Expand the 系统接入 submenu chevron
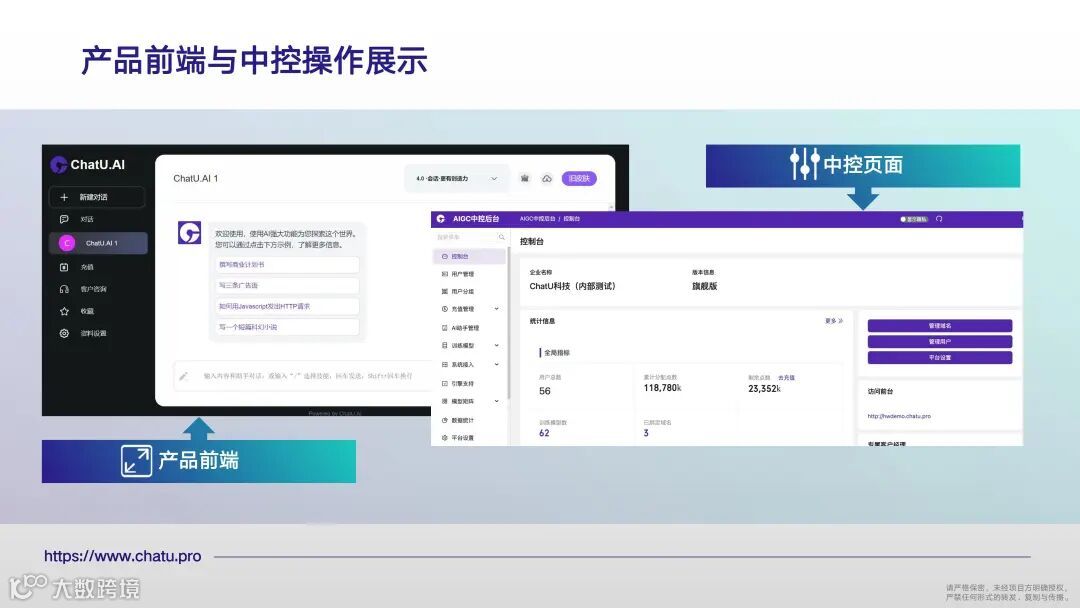The height and width of the screenshot is (608, 1080). [x=497, y=365]
